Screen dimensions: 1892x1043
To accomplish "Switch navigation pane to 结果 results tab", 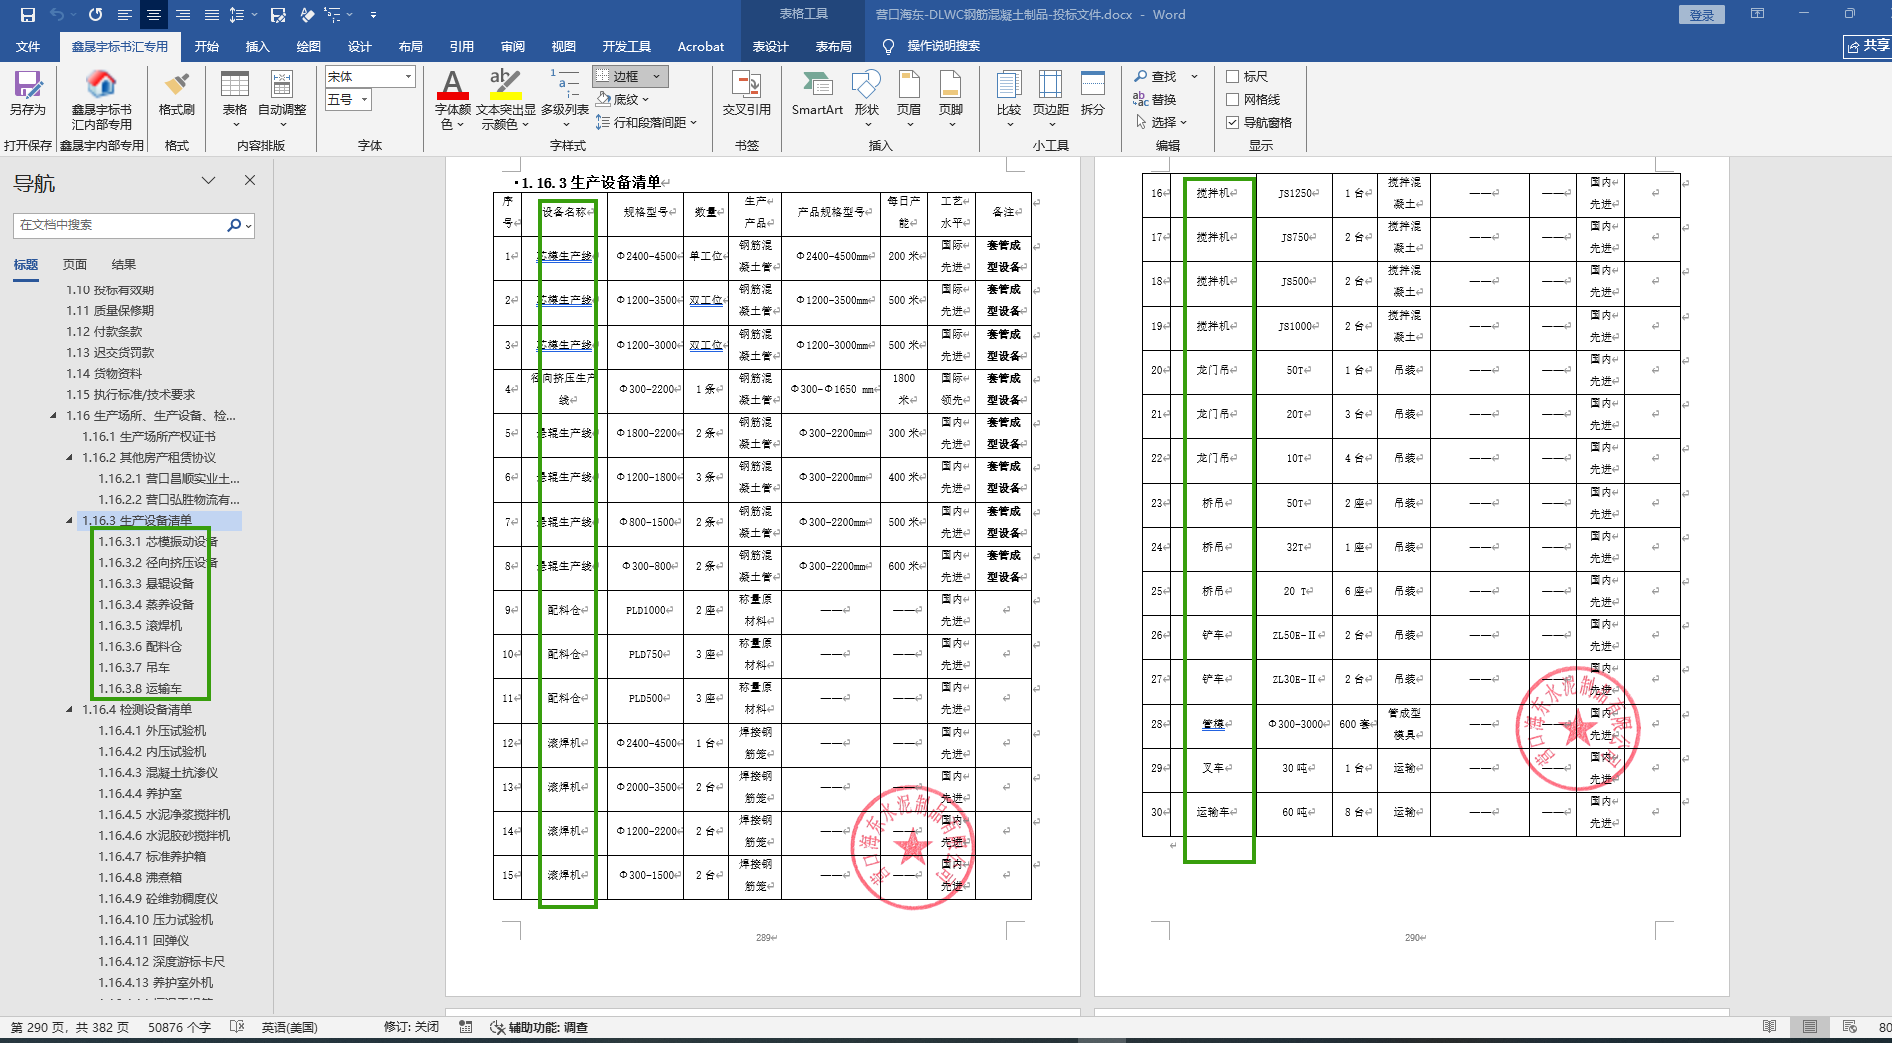I will coord(124,264).
